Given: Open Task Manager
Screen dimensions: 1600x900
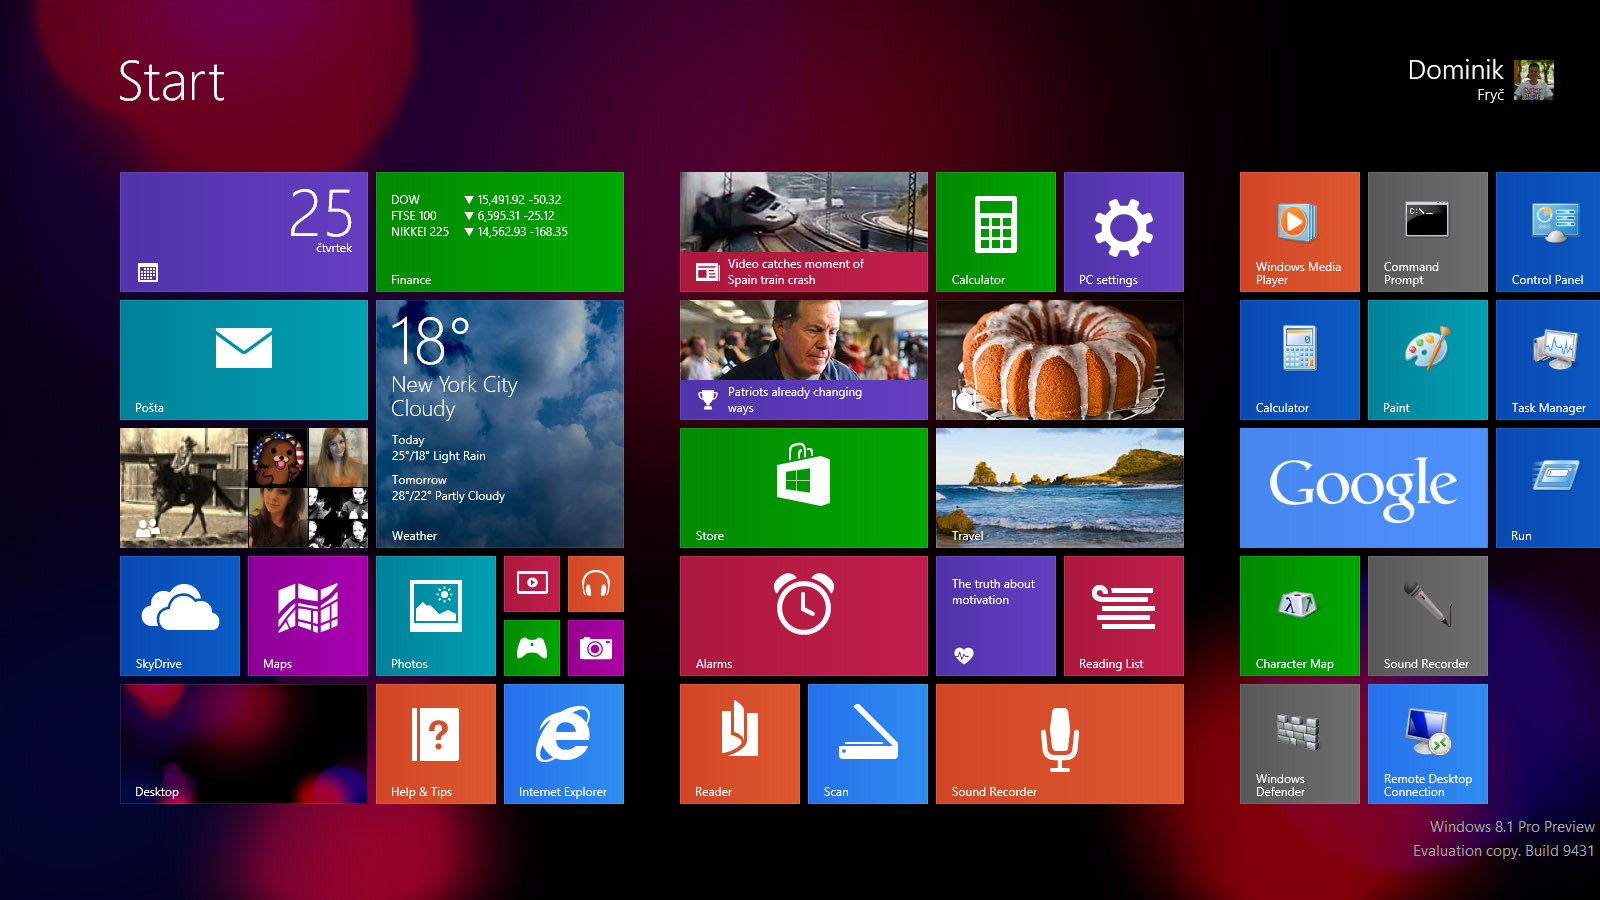Looking at the screenshot, I should tap(1547, 359).
